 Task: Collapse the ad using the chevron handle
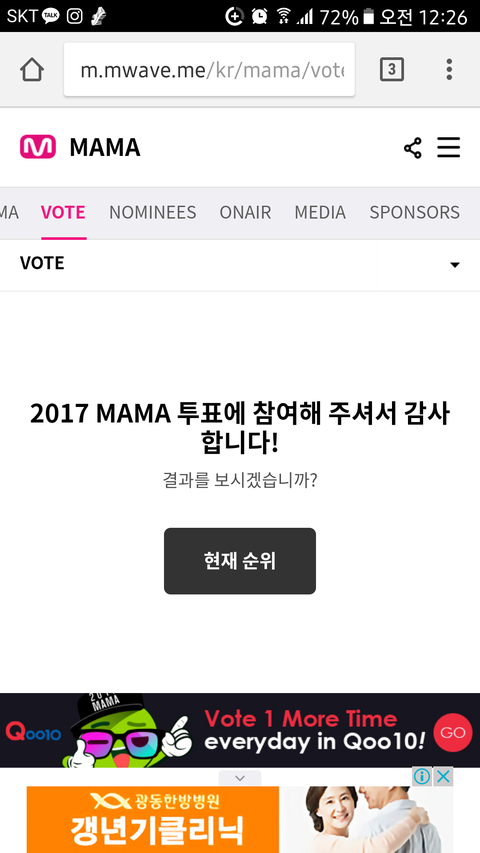click(x=240, y=778)
